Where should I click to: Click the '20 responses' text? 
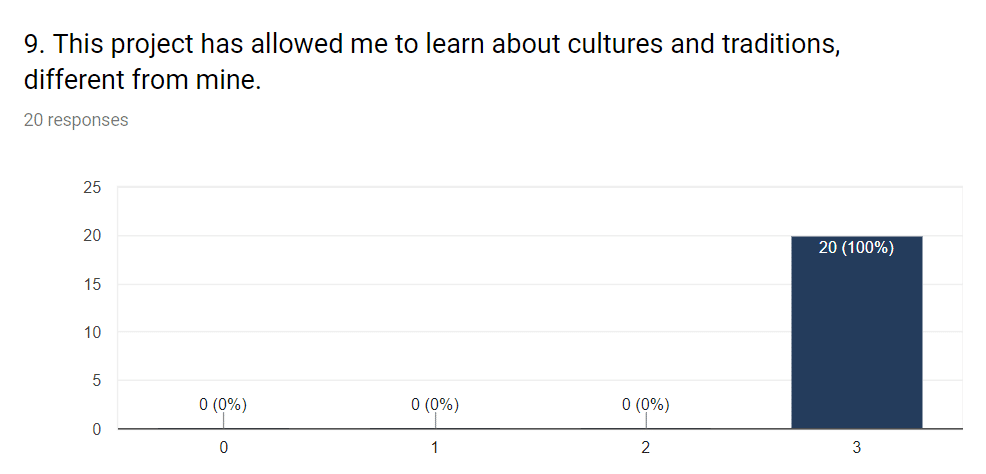coord(76,119)
